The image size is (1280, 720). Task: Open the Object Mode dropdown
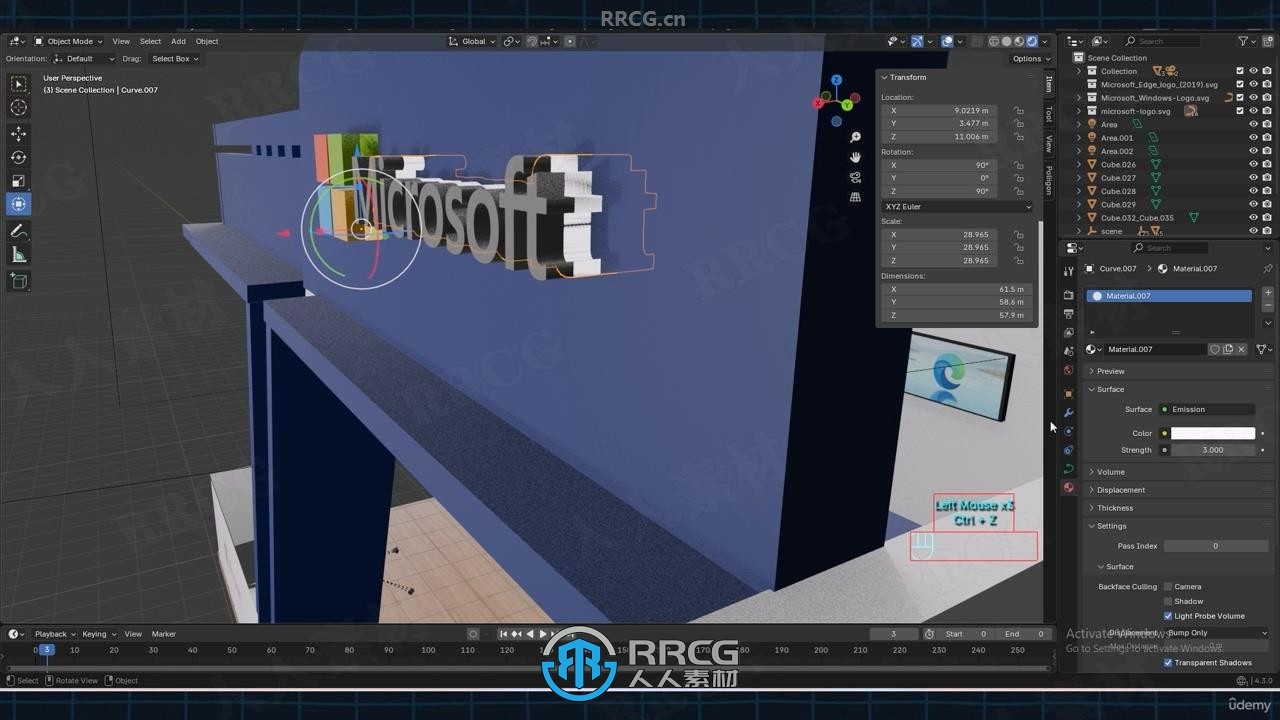click(x=69, y=41)
